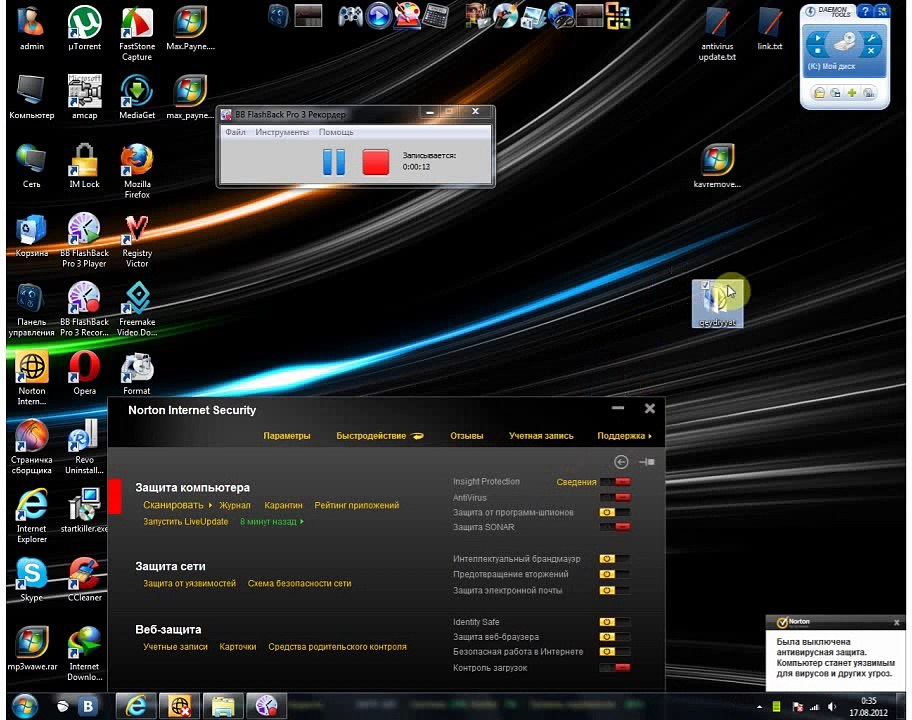The width and height of the screenshot is (912, 720).
Task: Open Защита от уязвимостей link
Action: [x=190, y=583]
